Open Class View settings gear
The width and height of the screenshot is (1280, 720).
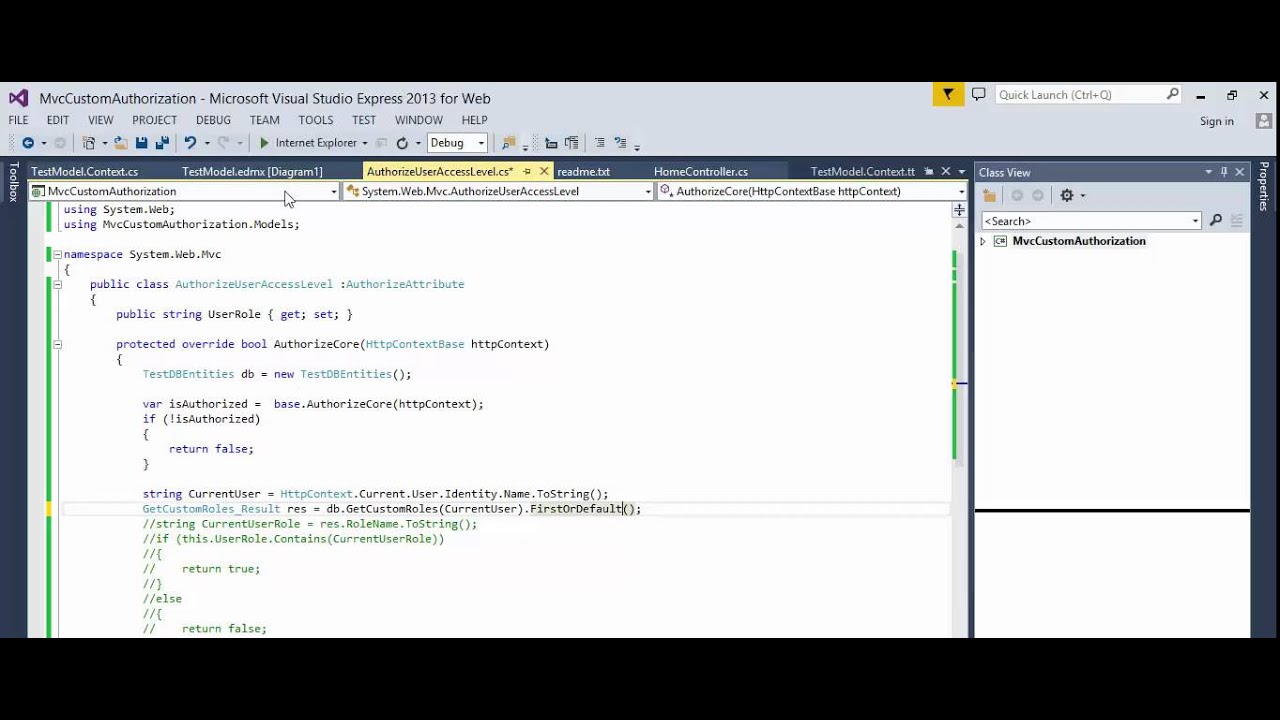(1067, 196)
